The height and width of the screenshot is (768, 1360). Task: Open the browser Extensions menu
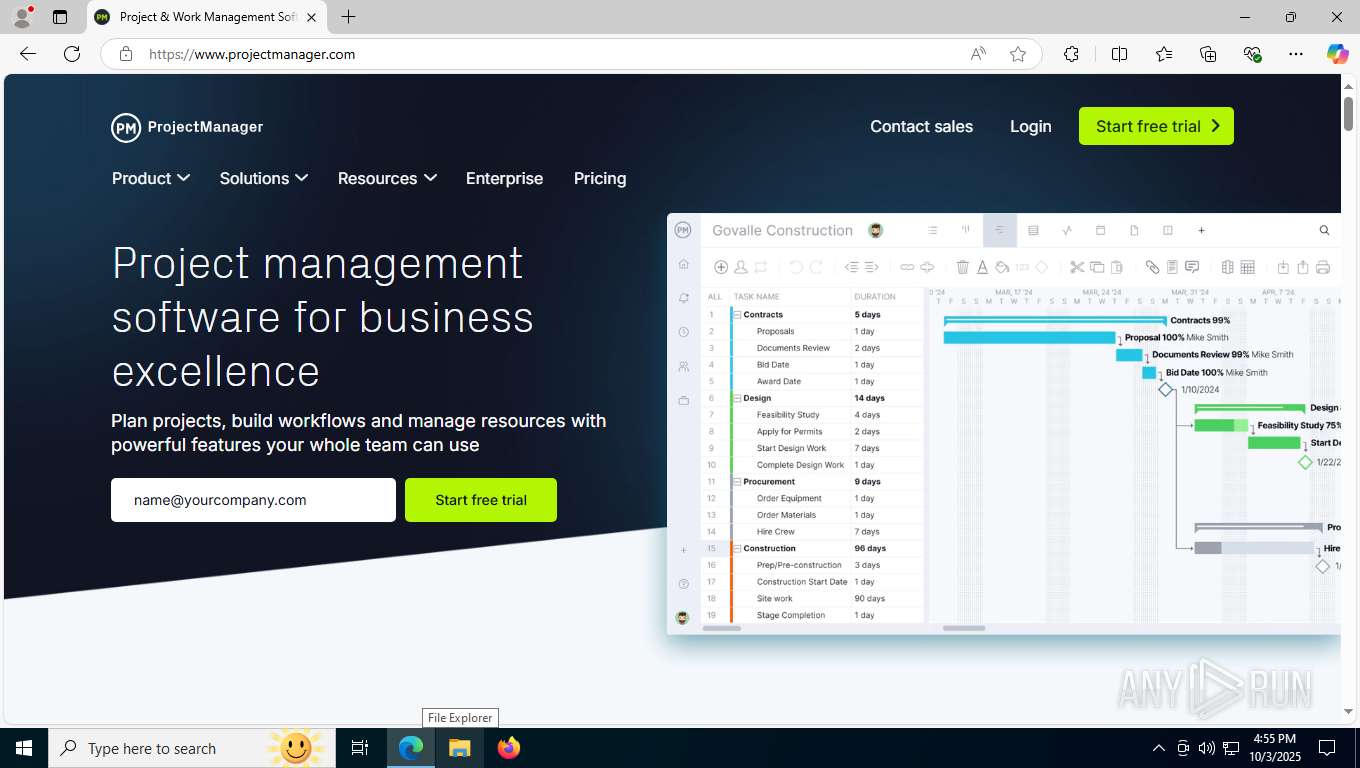[x=1071, y=54]
